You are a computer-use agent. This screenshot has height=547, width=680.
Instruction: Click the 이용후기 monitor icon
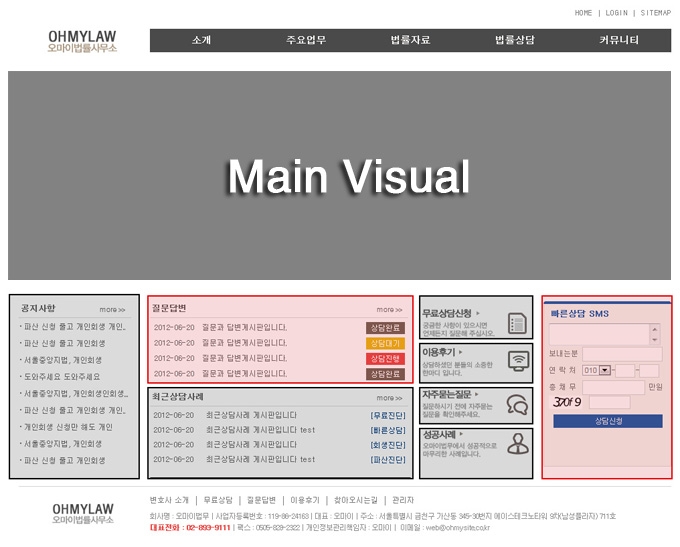[517, 360]
